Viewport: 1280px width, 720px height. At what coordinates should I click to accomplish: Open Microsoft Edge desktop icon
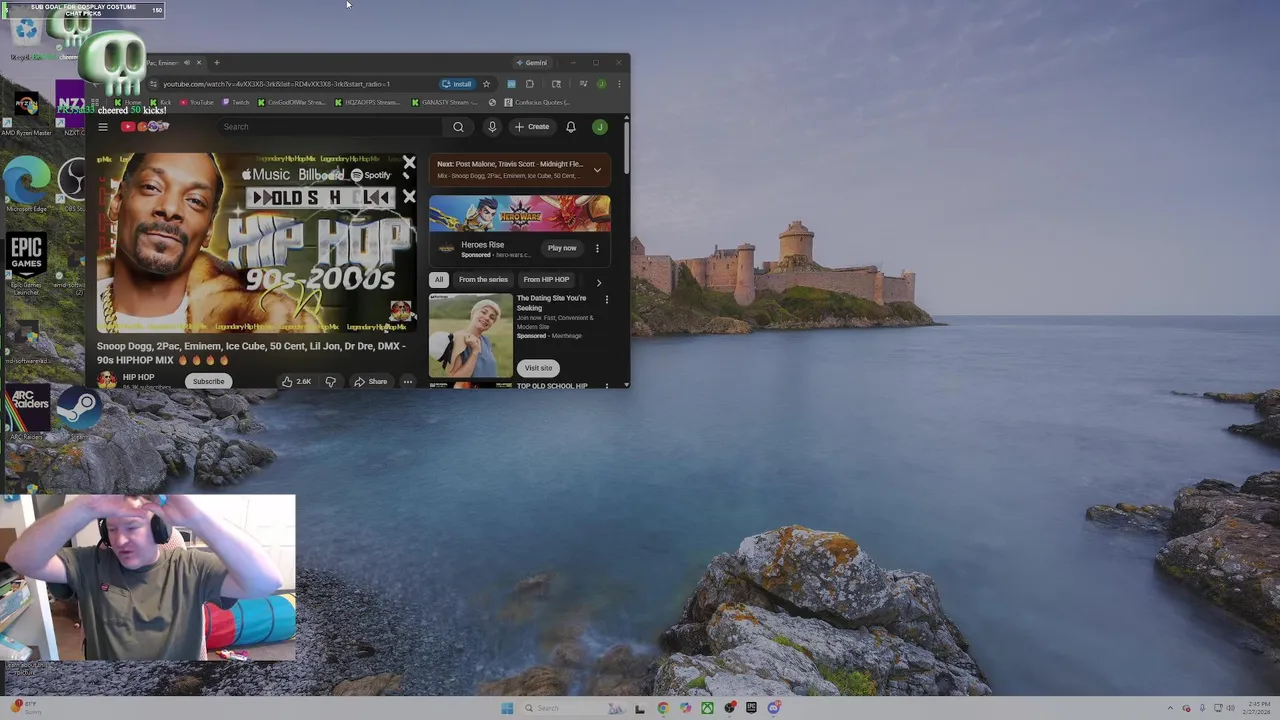coord(27,184)
